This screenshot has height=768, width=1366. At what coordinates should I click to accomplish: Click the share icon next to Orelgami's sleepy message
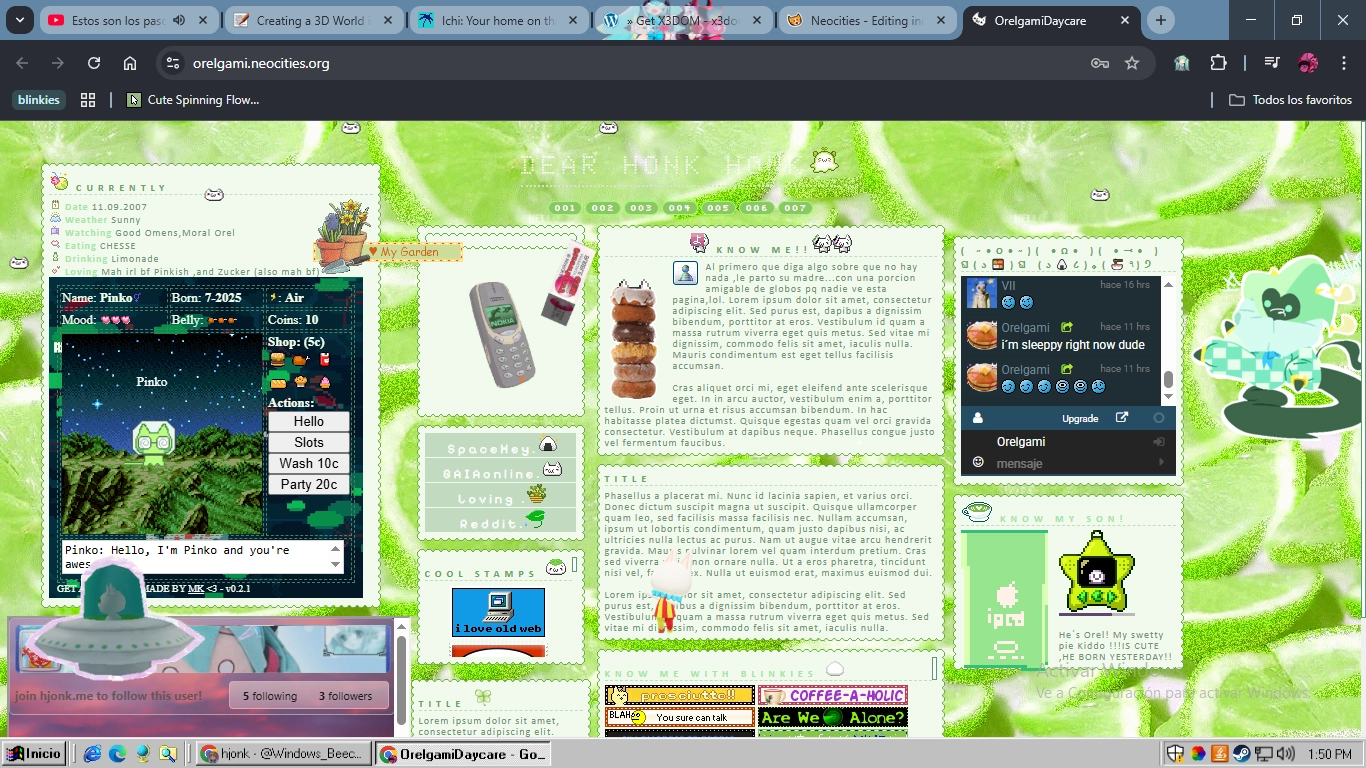coord(1067,327)
